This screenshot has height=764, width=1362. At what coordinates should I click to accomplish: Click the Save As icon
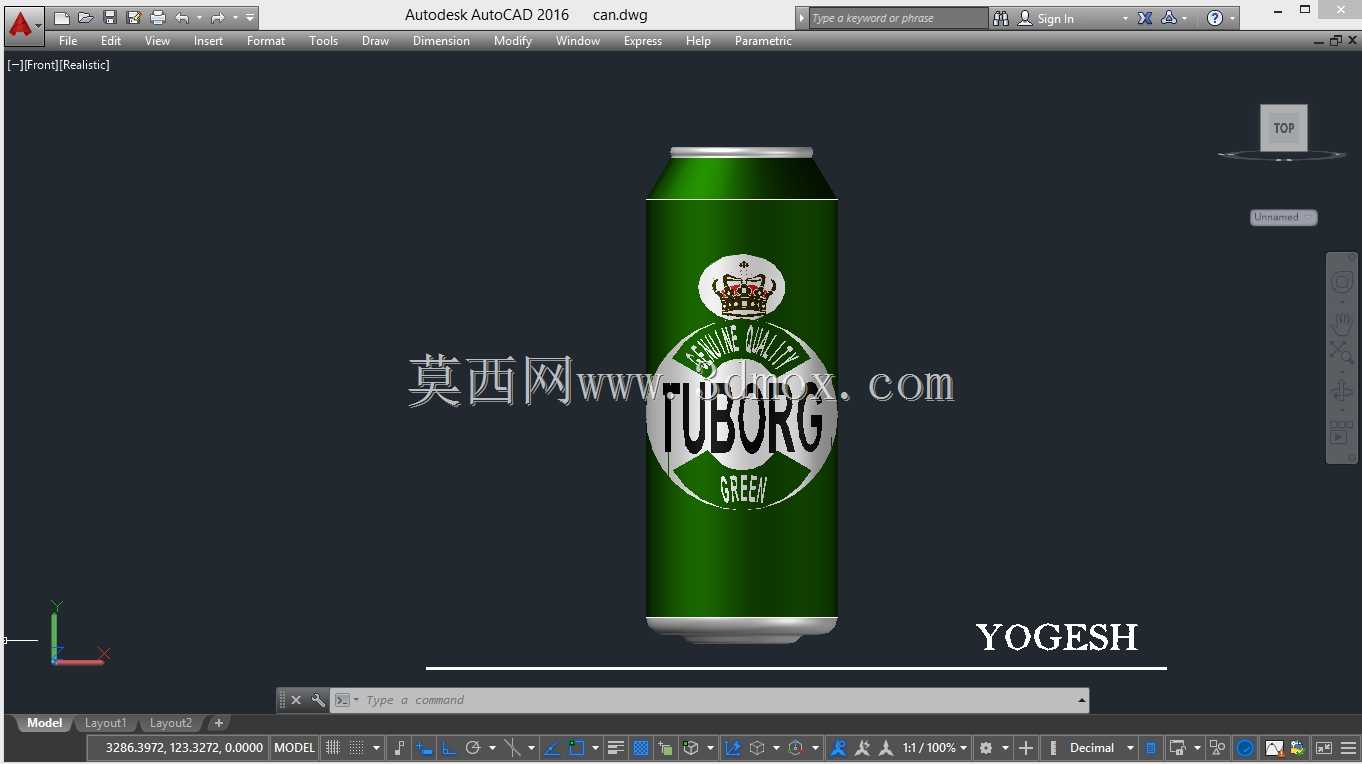134,18
